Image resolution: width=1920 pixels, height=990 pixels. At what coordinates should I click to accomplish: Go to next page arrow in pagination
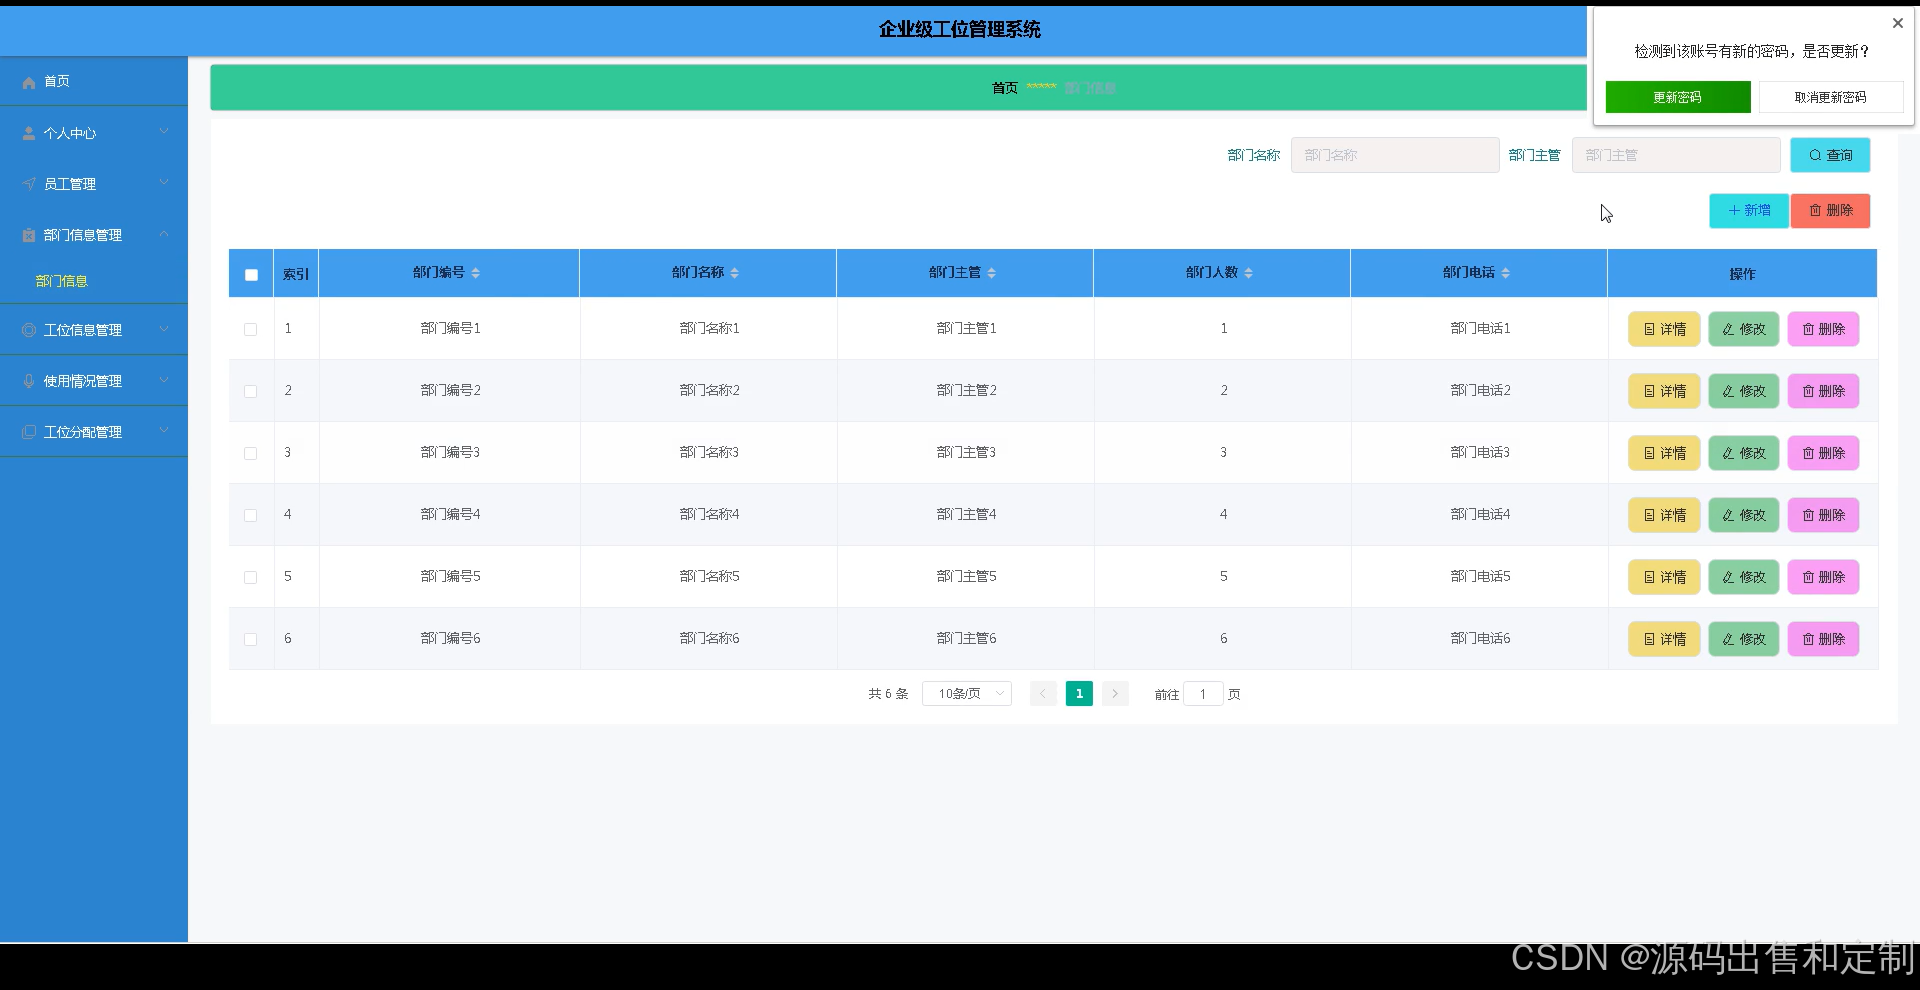click(x=1115, y=694)
